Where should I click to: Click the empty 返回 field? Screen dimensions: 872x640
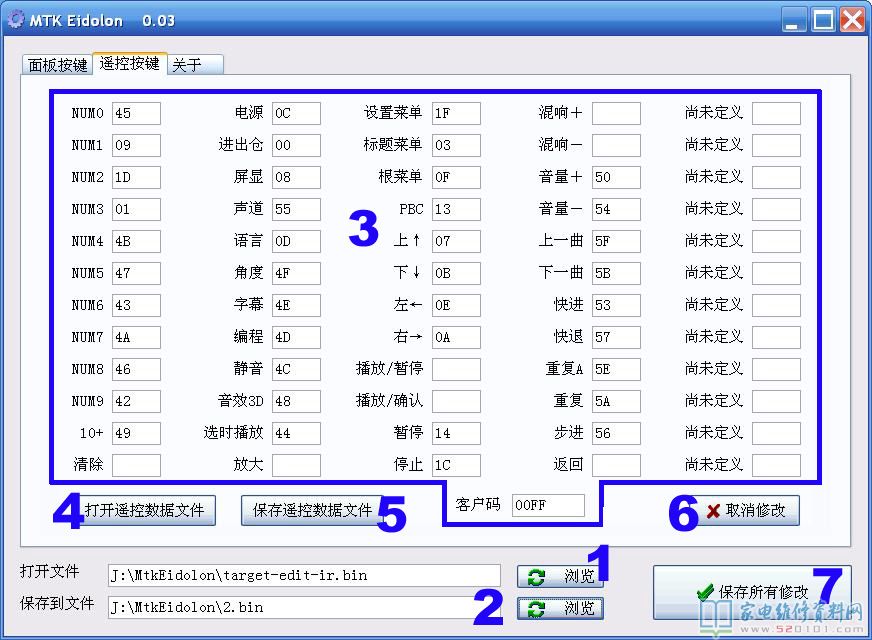point(617,465)
